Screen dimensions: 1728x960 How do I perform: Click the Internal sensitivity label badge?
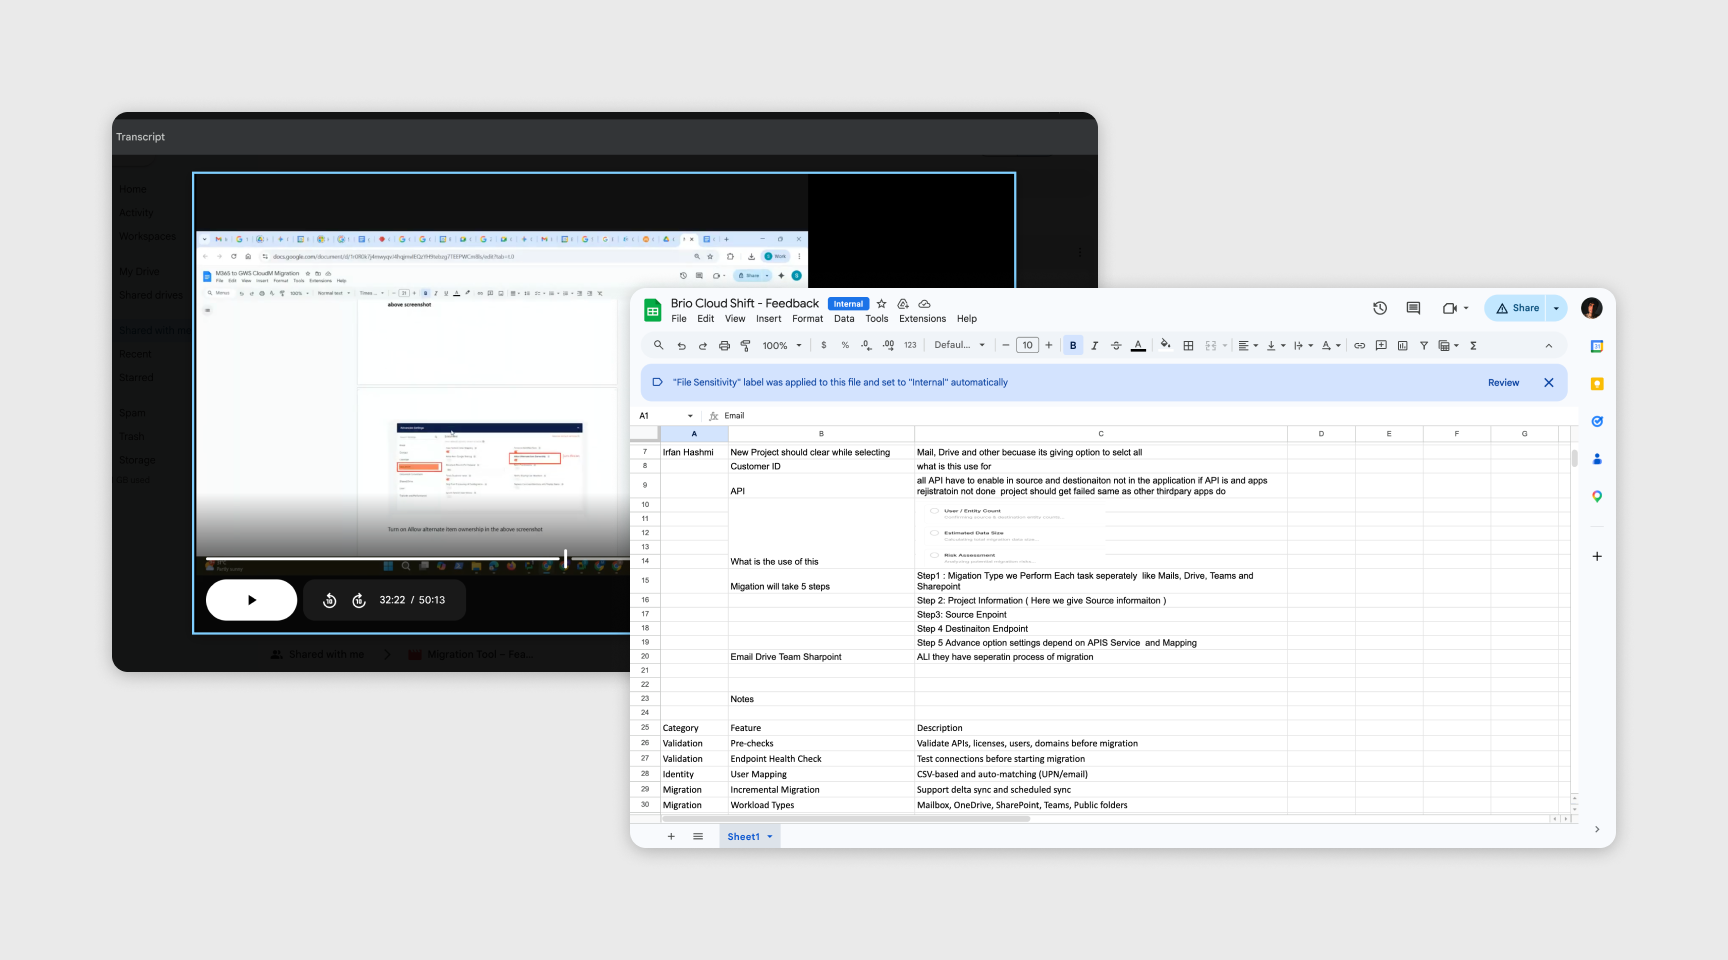coord(848,304)
